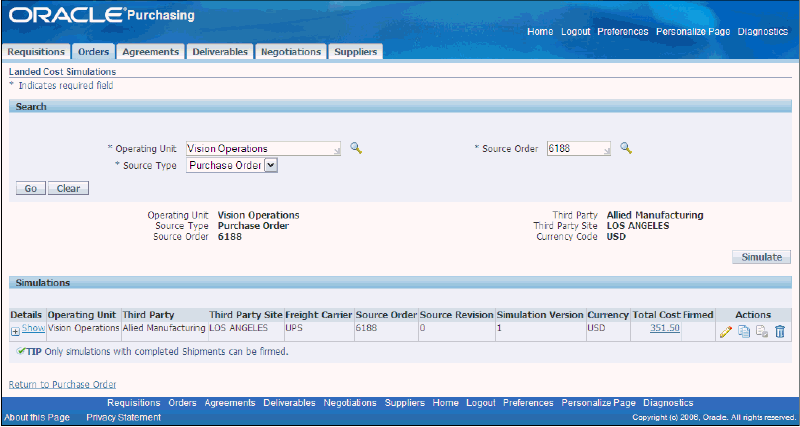Switch to the Agreements tab
This screenshot has height=427, width=800.
tap(151, 52)
